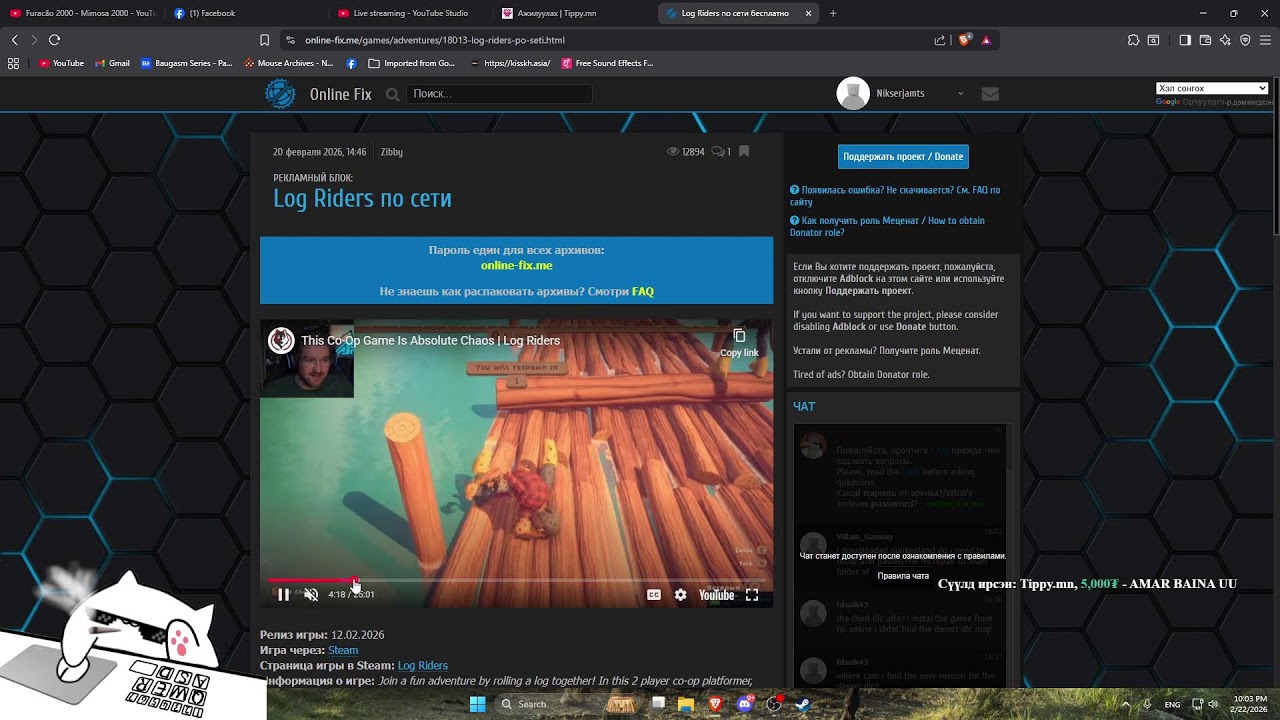Open Free Sound Effects bookmark
This screenshot has height=720, width=1280.
coord(607,63)
